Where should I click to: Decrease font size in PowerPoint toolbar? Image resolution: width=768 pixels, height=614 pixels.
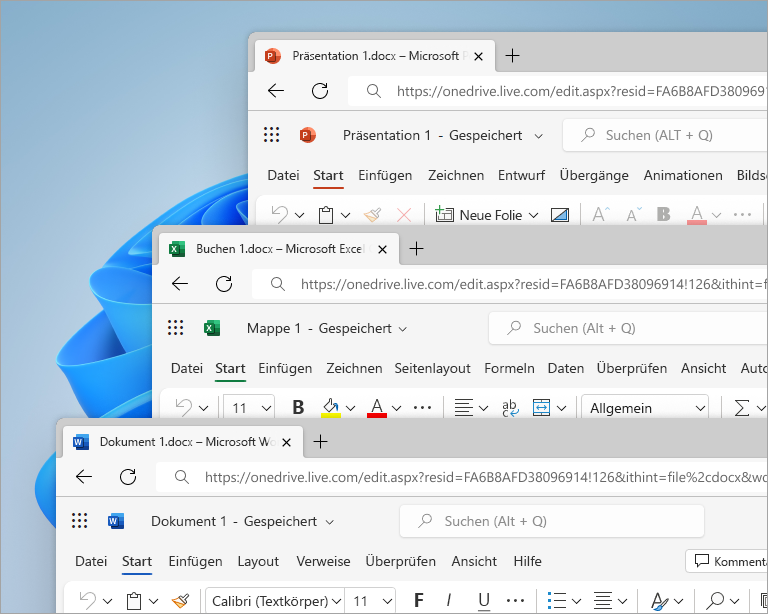(x=634, y=214)
